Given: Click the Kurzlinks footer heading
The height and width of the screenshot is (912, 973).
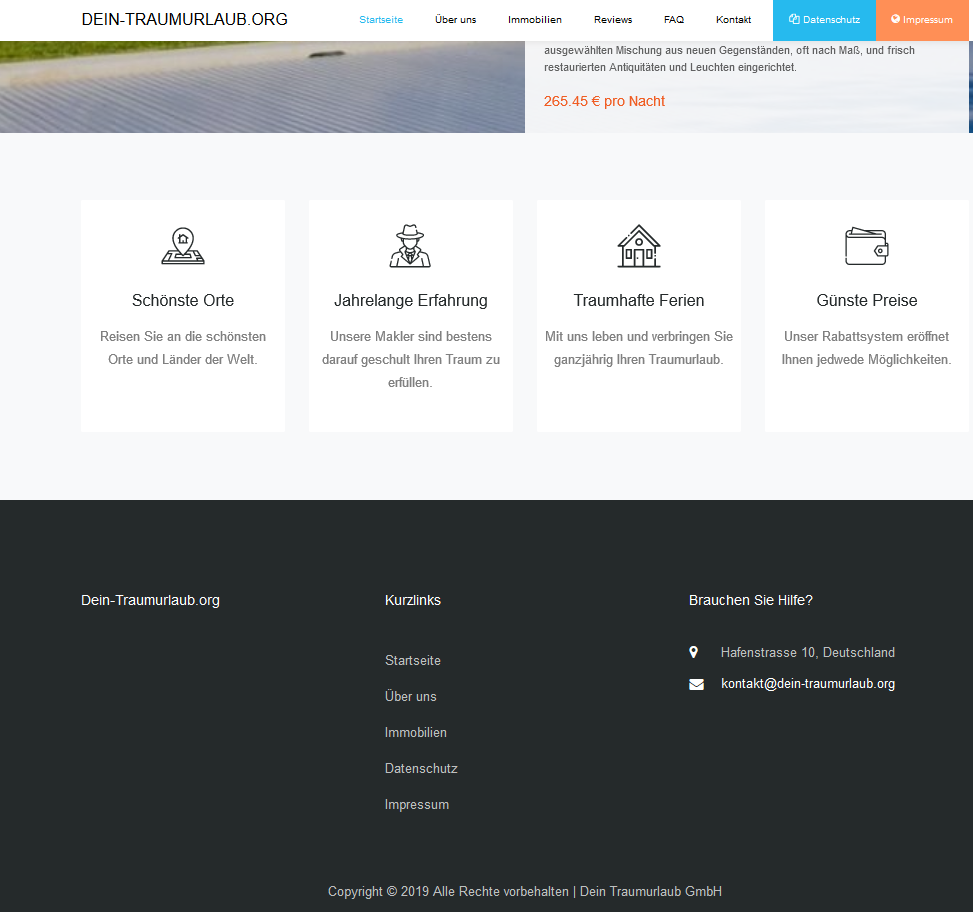Looking at the screenshot, I should (x=413, y=601).
